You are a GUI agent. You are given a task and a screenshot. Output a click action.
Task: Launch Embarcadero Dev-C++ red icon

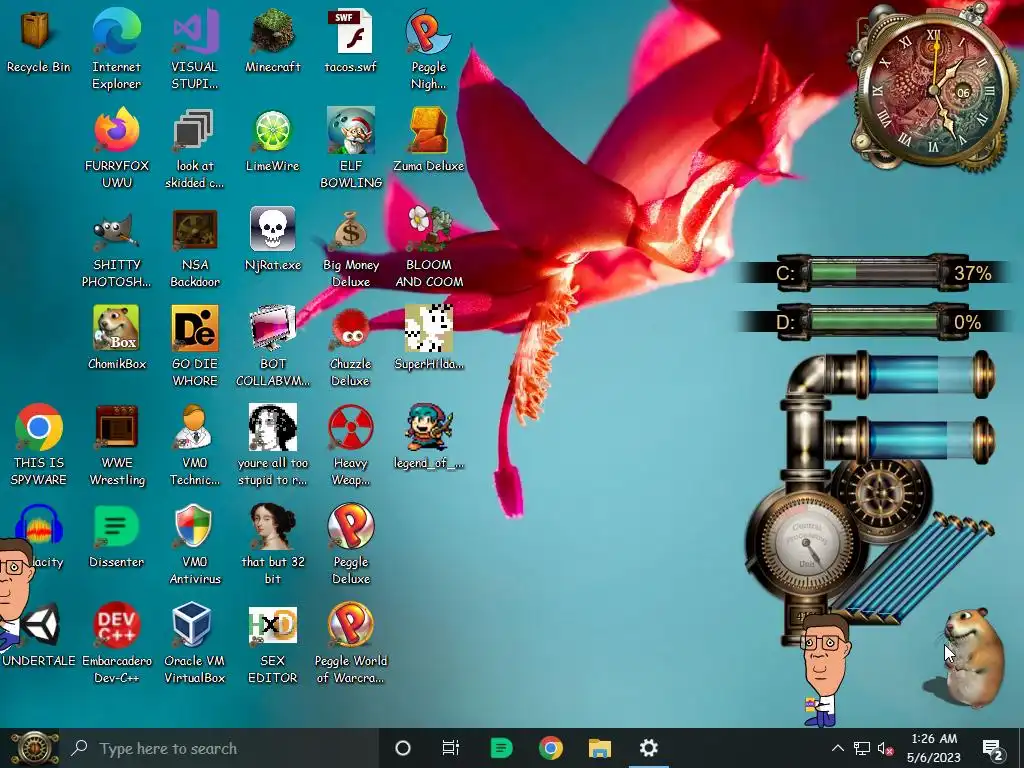tap(116, 625)
